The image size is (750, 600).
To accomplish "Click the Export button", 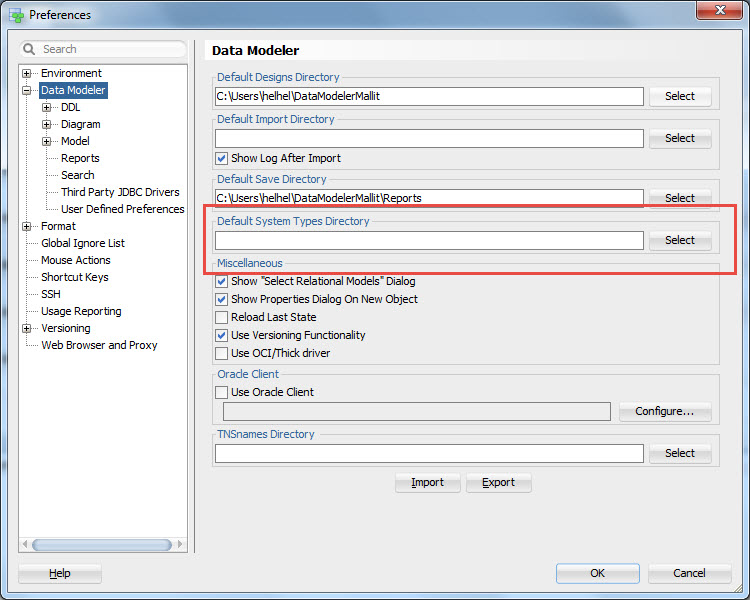I will 498,482.
